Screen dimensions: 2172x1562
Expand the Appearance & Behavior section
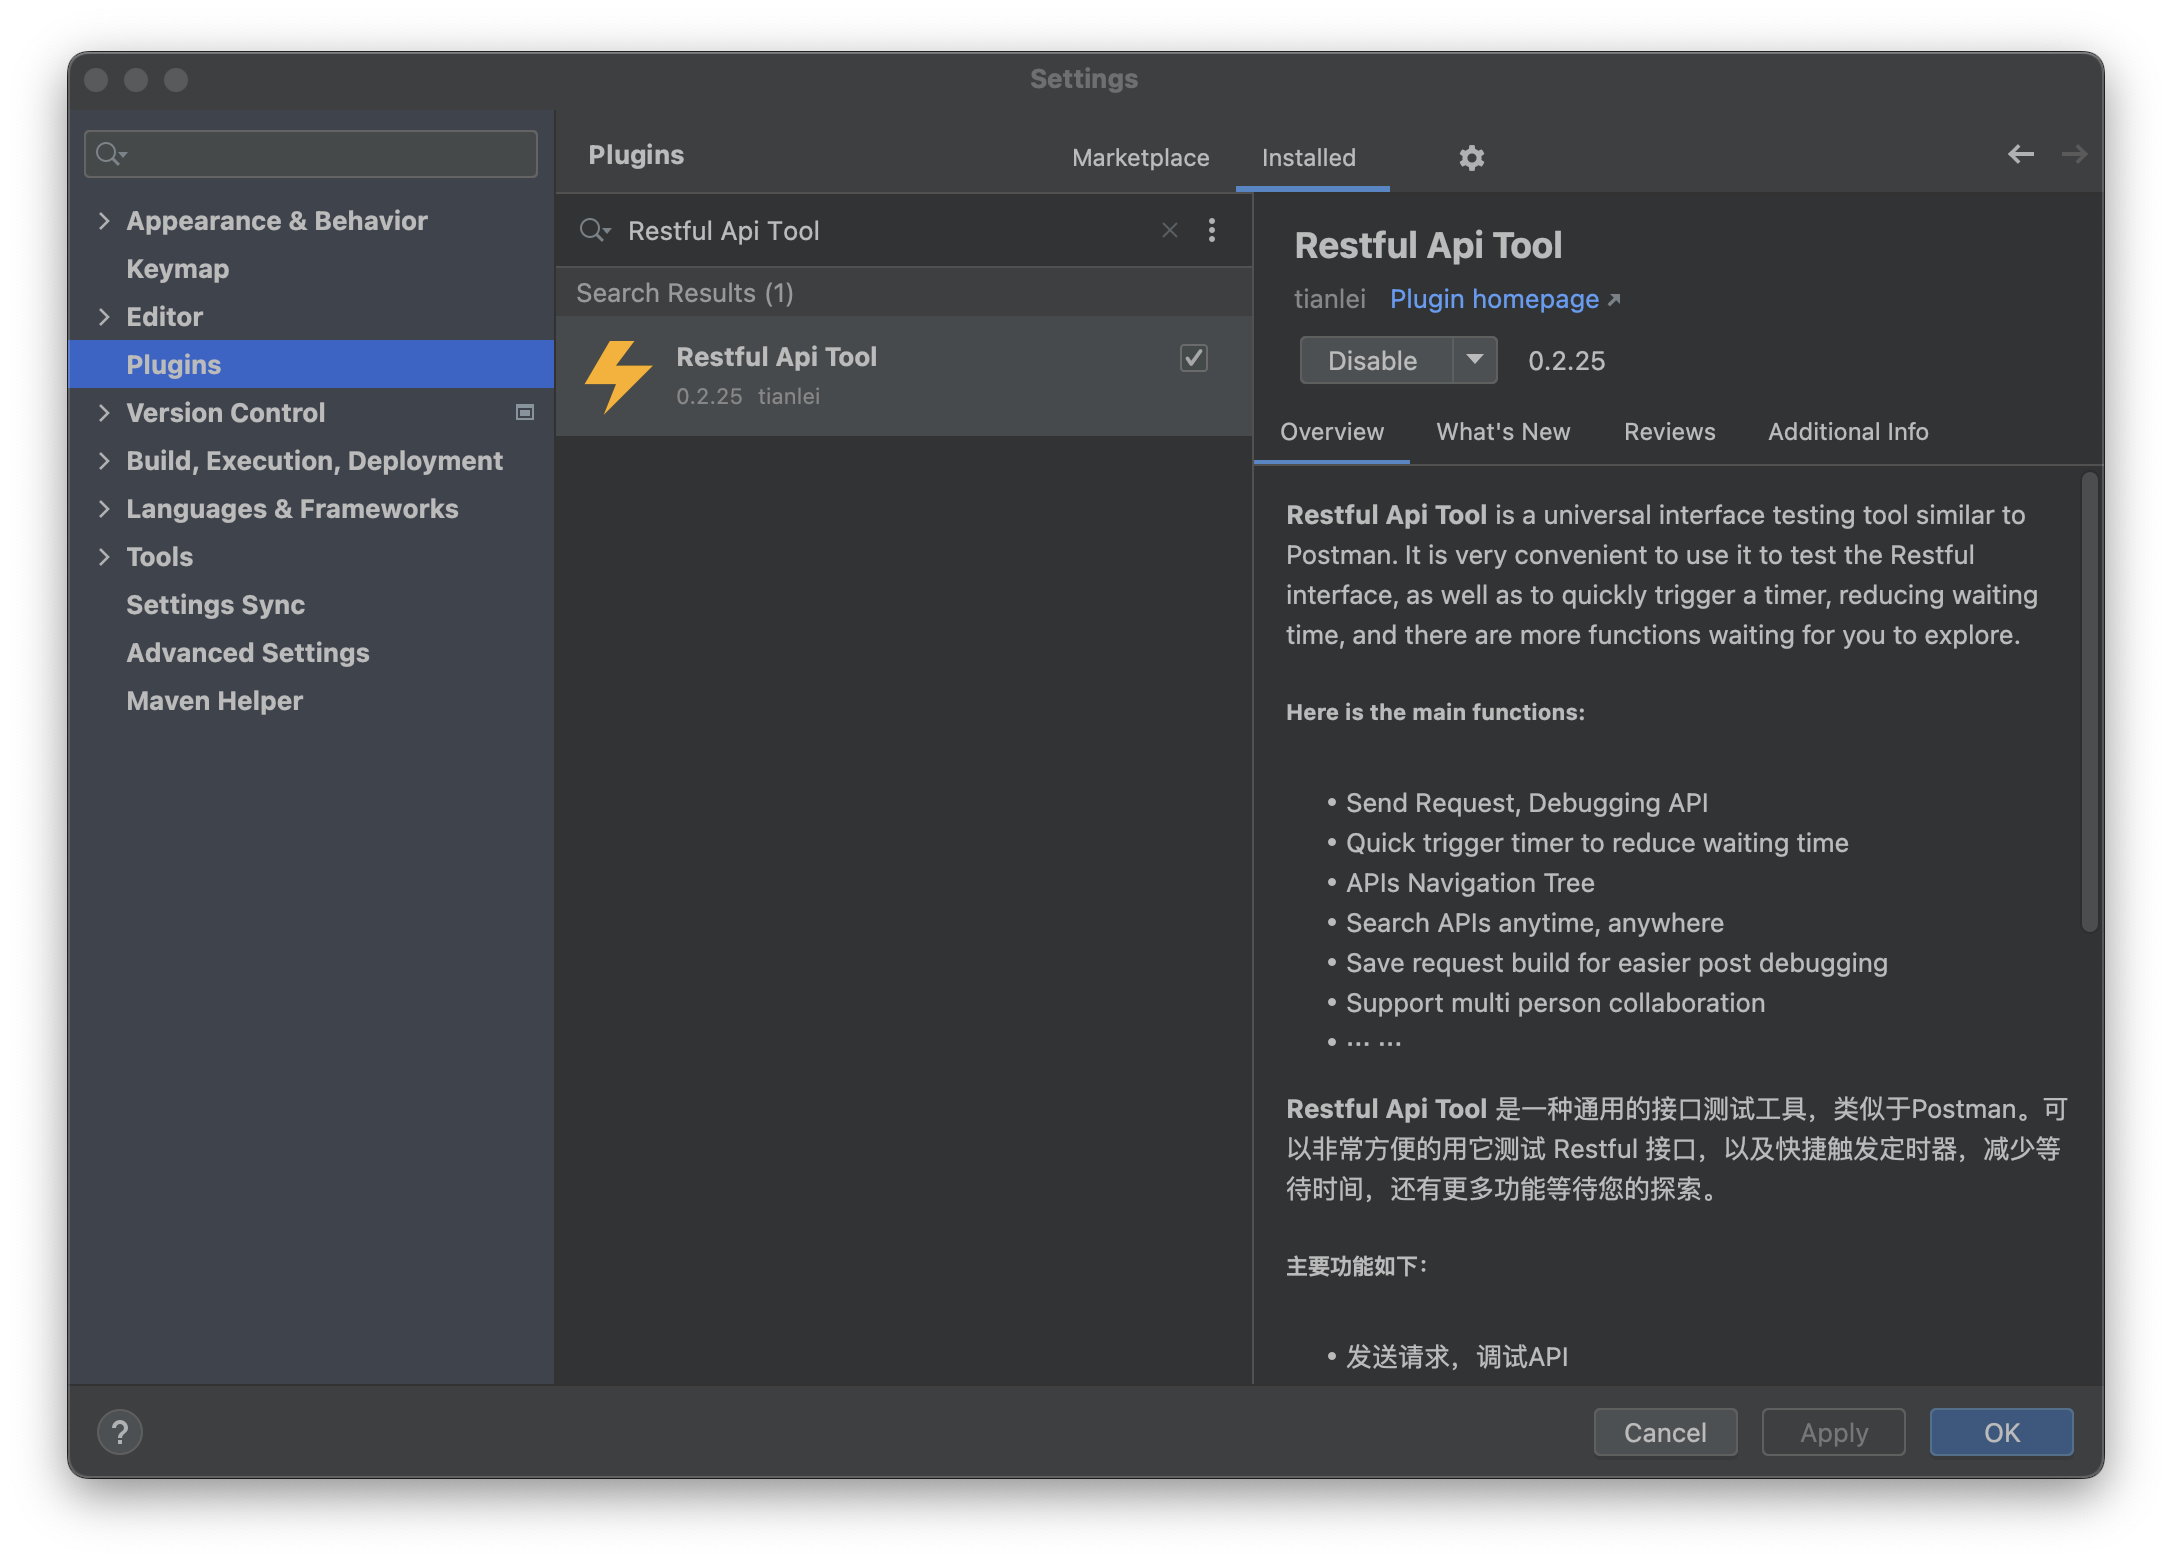[x=105, y=220]
